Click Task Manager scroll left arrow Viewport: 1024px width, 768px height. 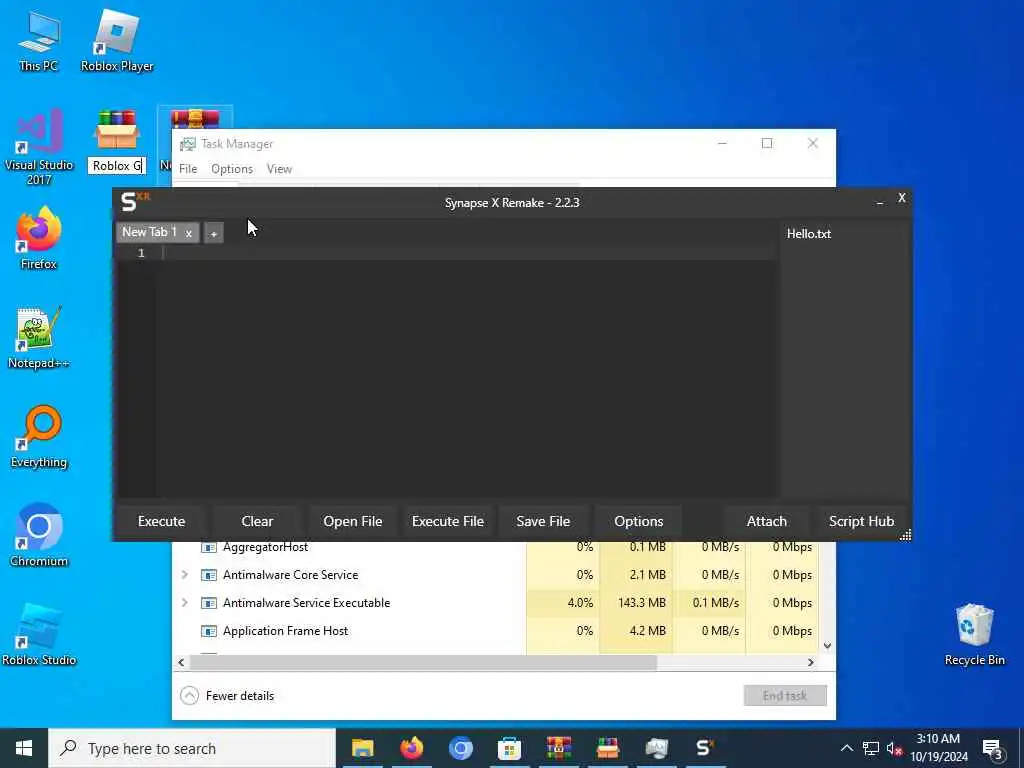(181, 662)
